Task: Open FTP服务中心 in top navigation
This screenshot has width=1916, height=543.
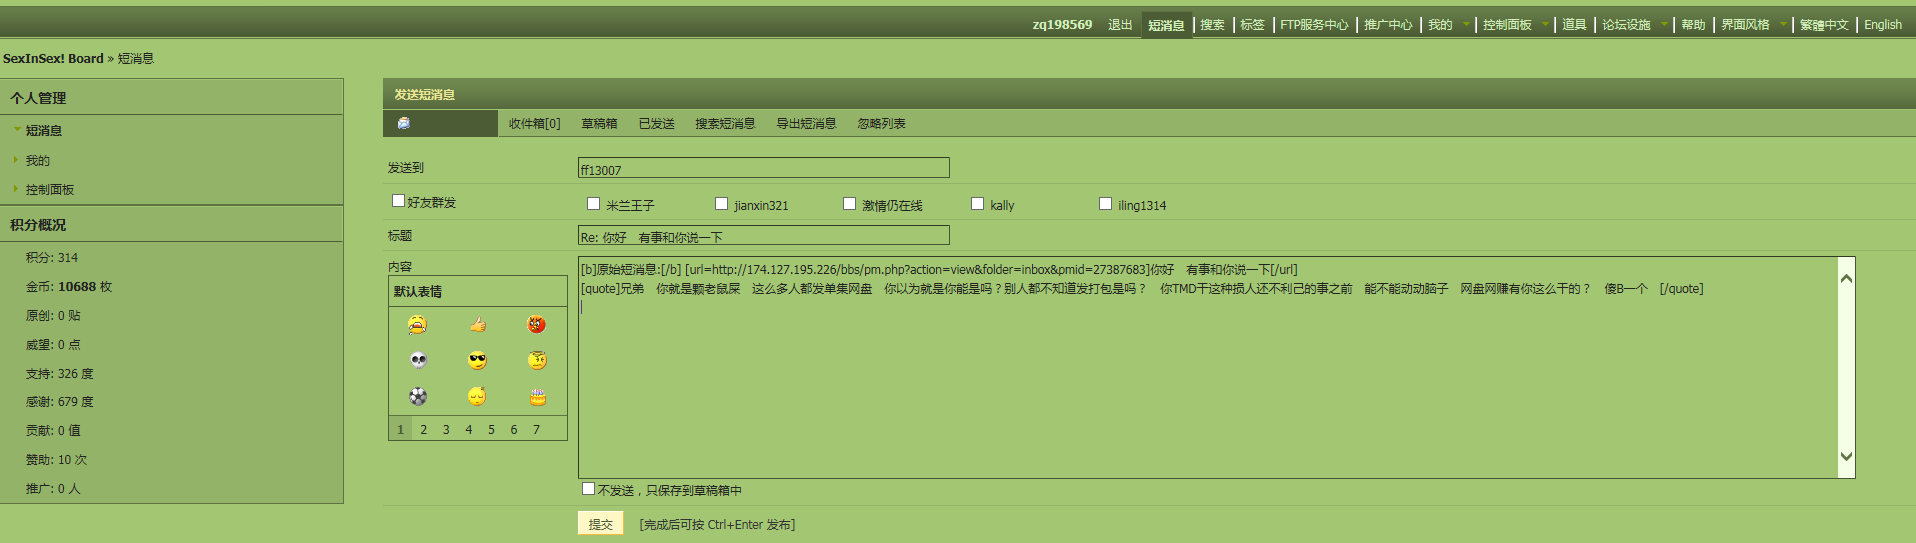Action: point(1314,25)
